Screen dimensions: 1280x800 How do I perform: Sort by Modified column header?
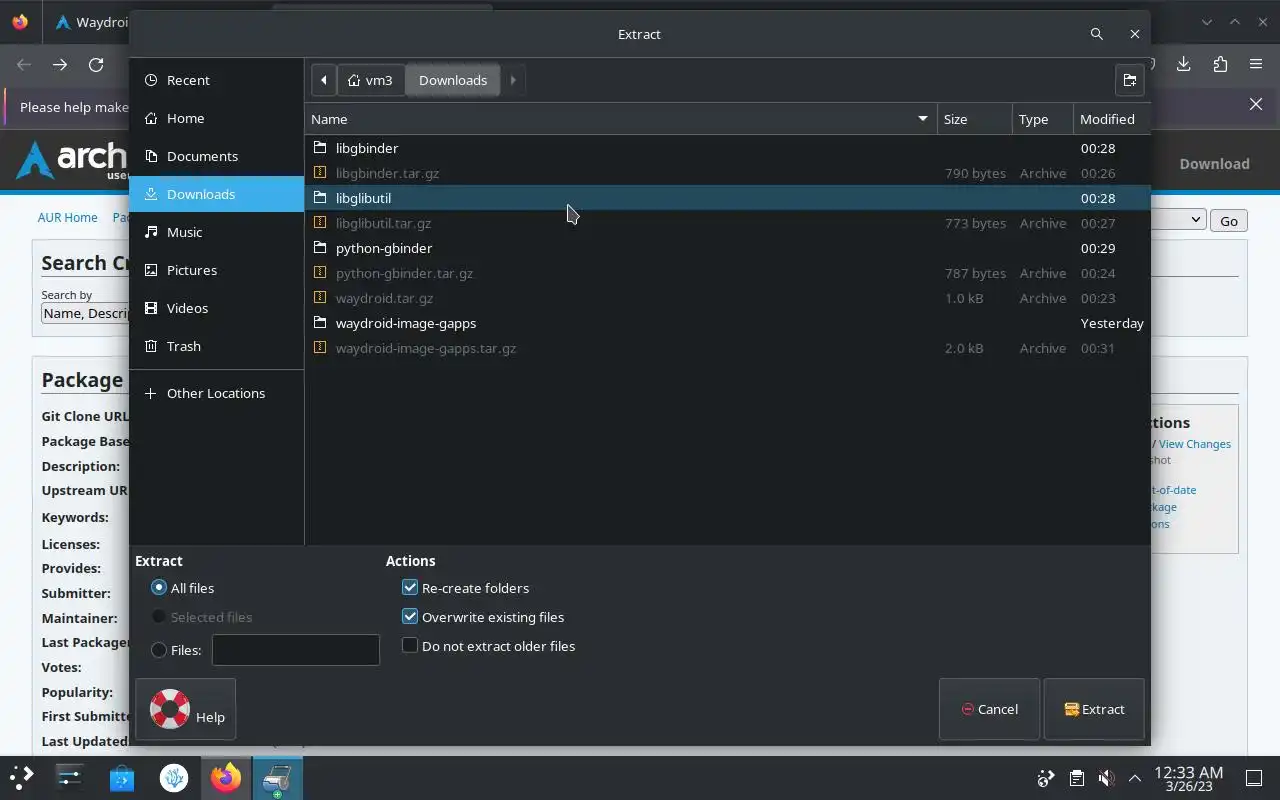(1111, 119)
